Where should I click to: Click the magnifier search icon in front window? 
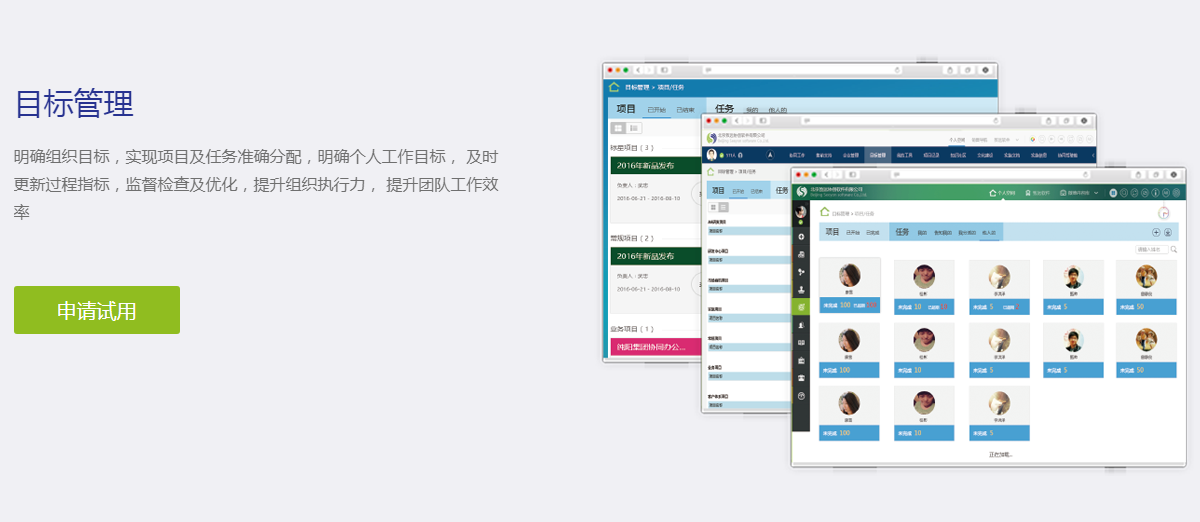click(1174, 249)
